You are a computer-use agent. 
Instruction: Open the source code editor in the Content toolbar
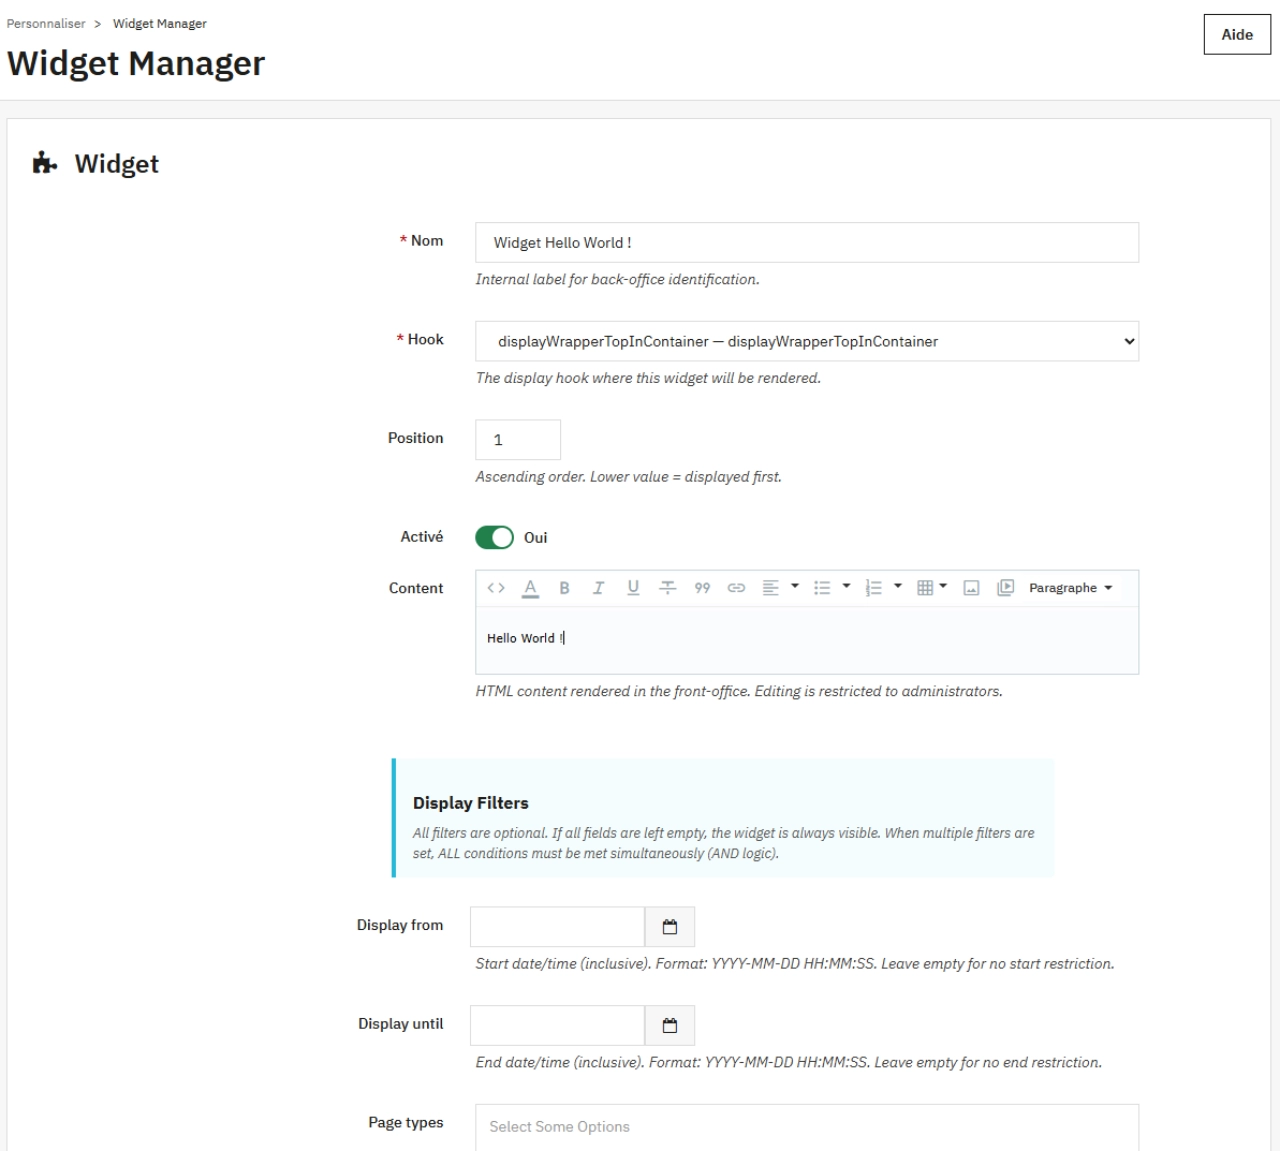point(495,588)
